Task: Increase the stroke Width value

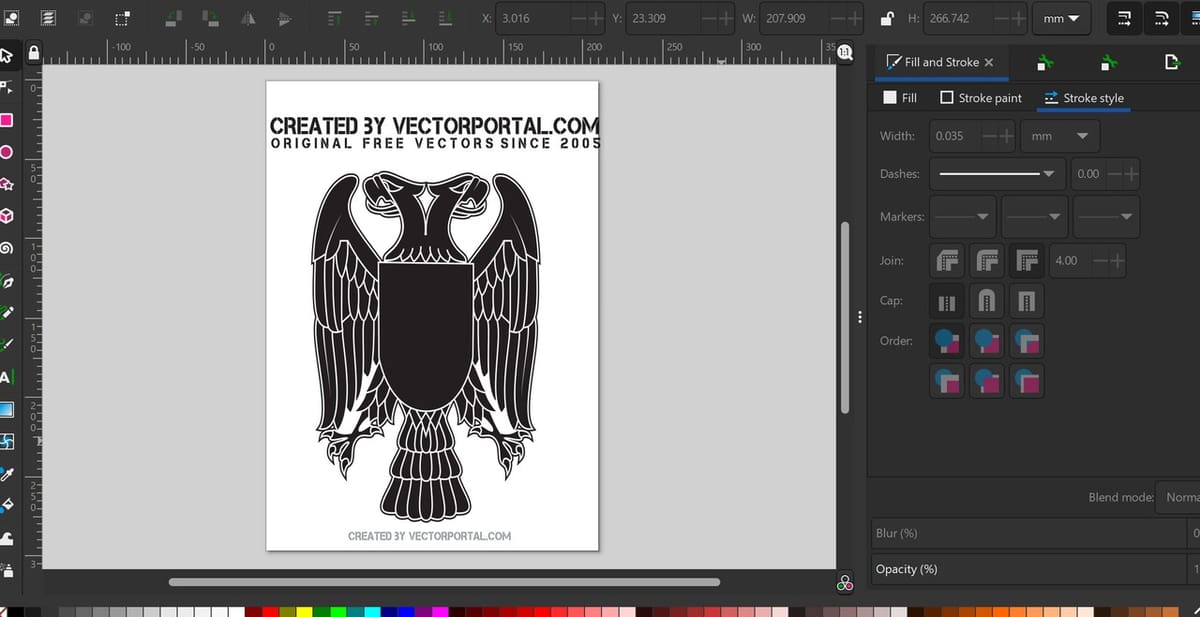Action: point(1006,136)
